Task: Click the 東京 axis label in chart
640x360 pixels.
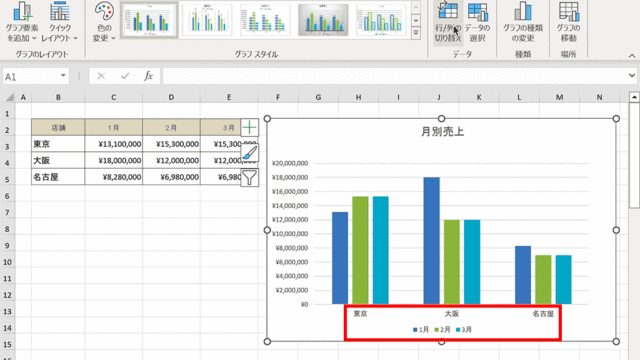Action: click(x=360, y=313)
